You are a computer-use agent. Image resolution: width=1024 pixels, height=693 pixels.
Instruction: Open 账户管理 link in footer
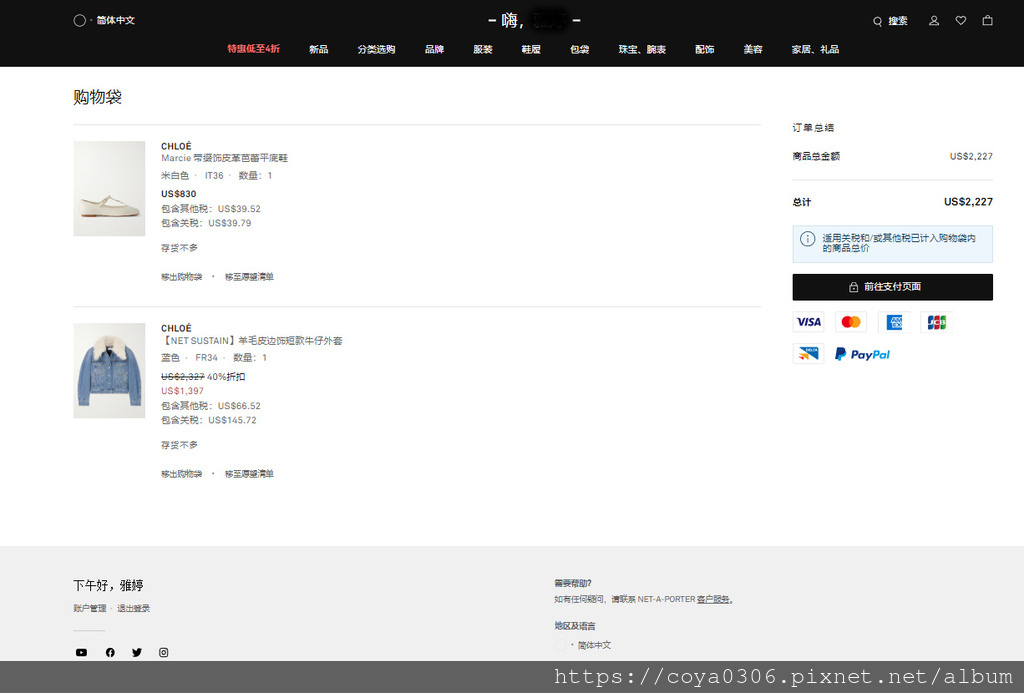pyautogui.click(x=89, y=608)
